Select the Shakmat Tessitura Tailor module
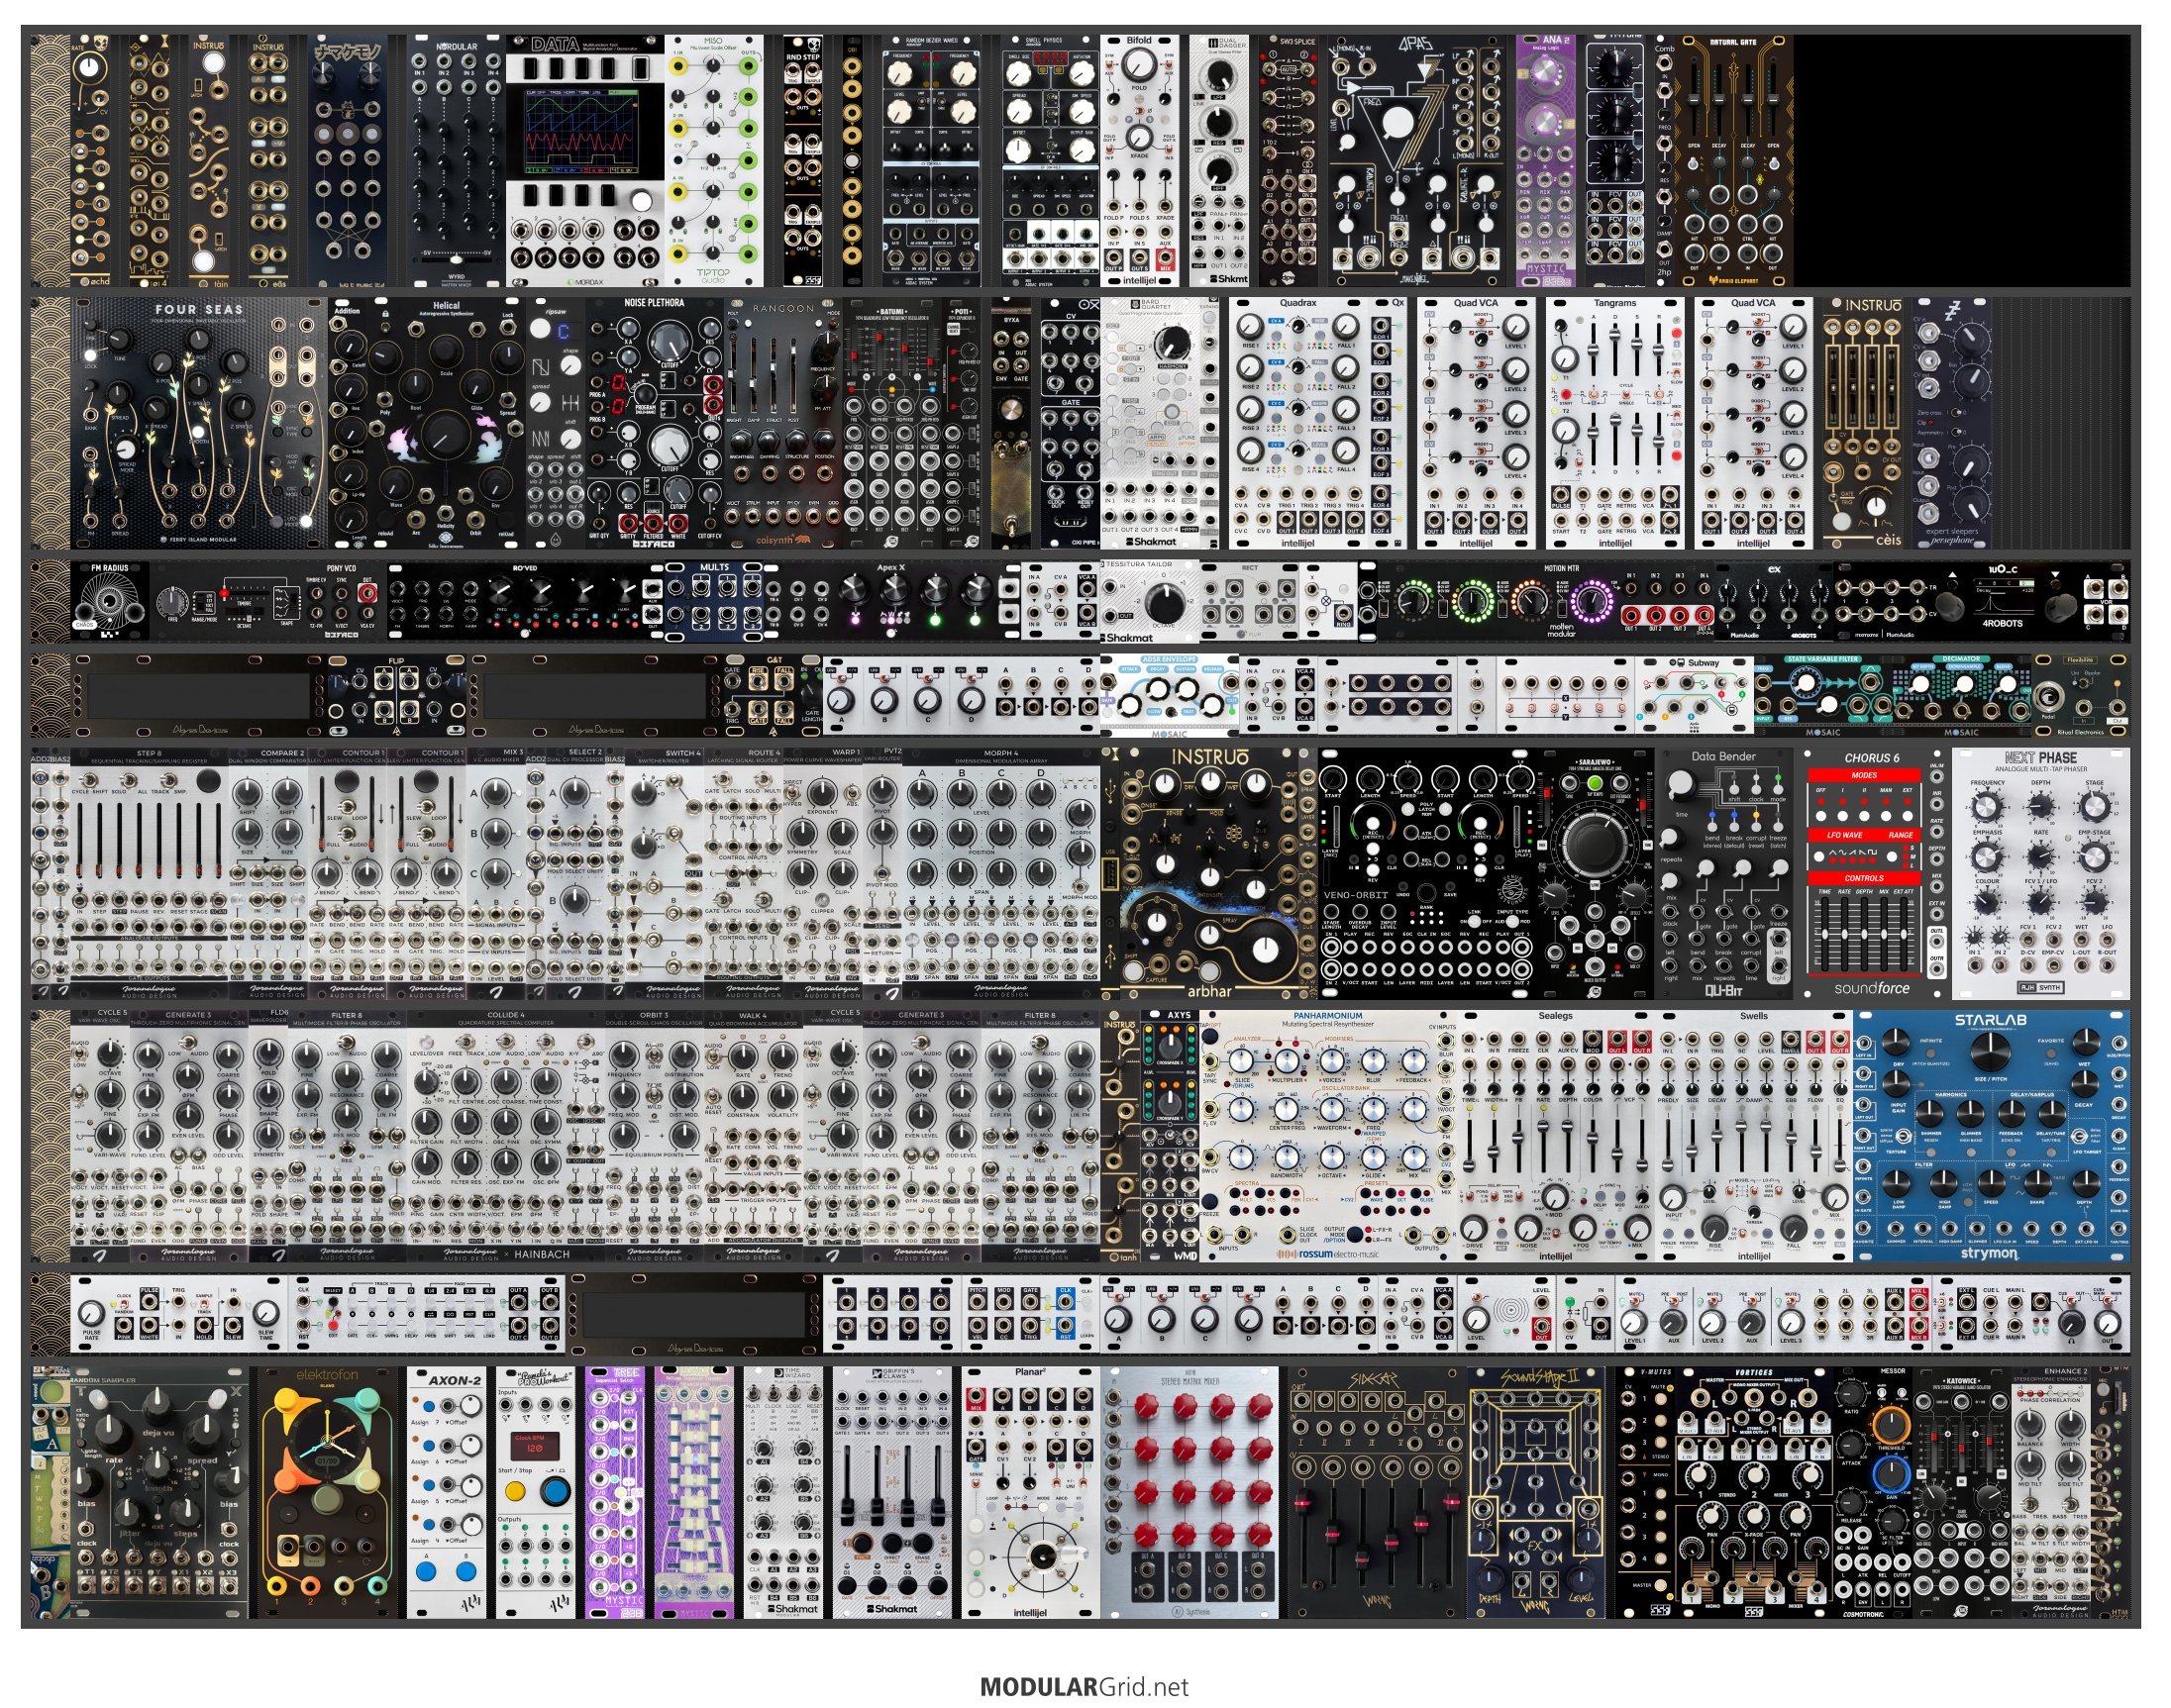Image resolution: width=2171 pixels, height=1708 pixels. click(x=1150, y=601)
